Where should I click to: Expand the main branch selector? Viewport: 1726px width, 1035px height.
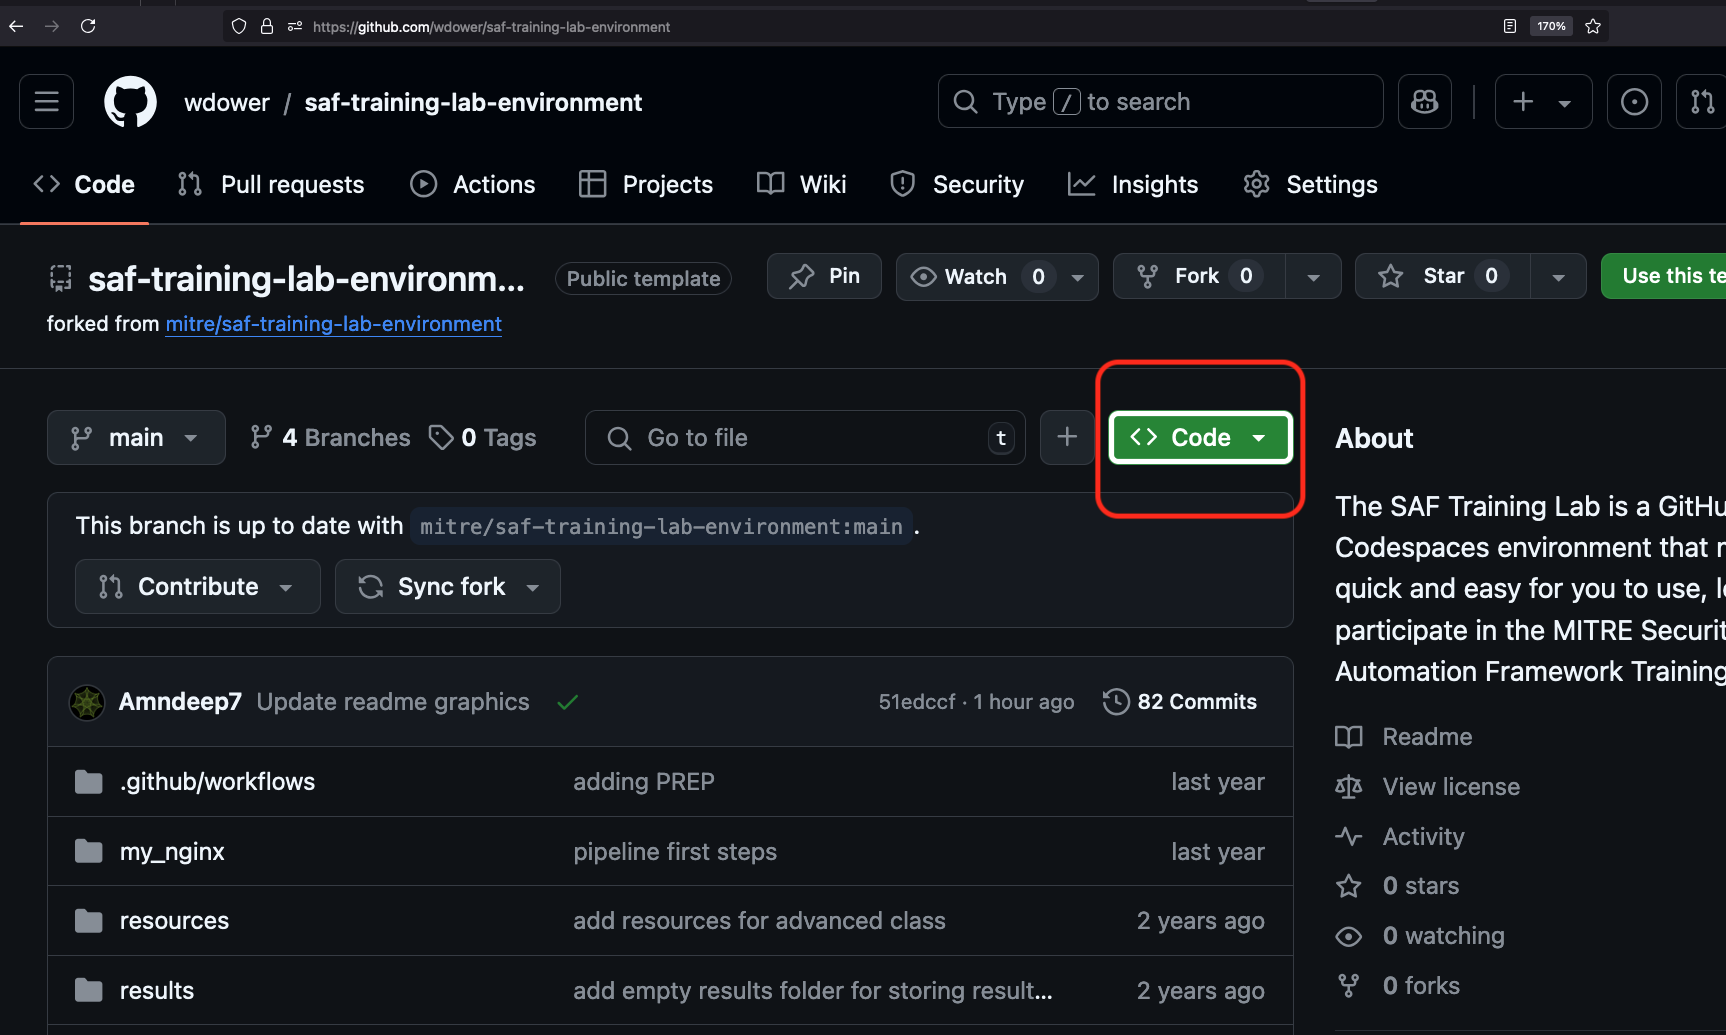pos(136,438)
